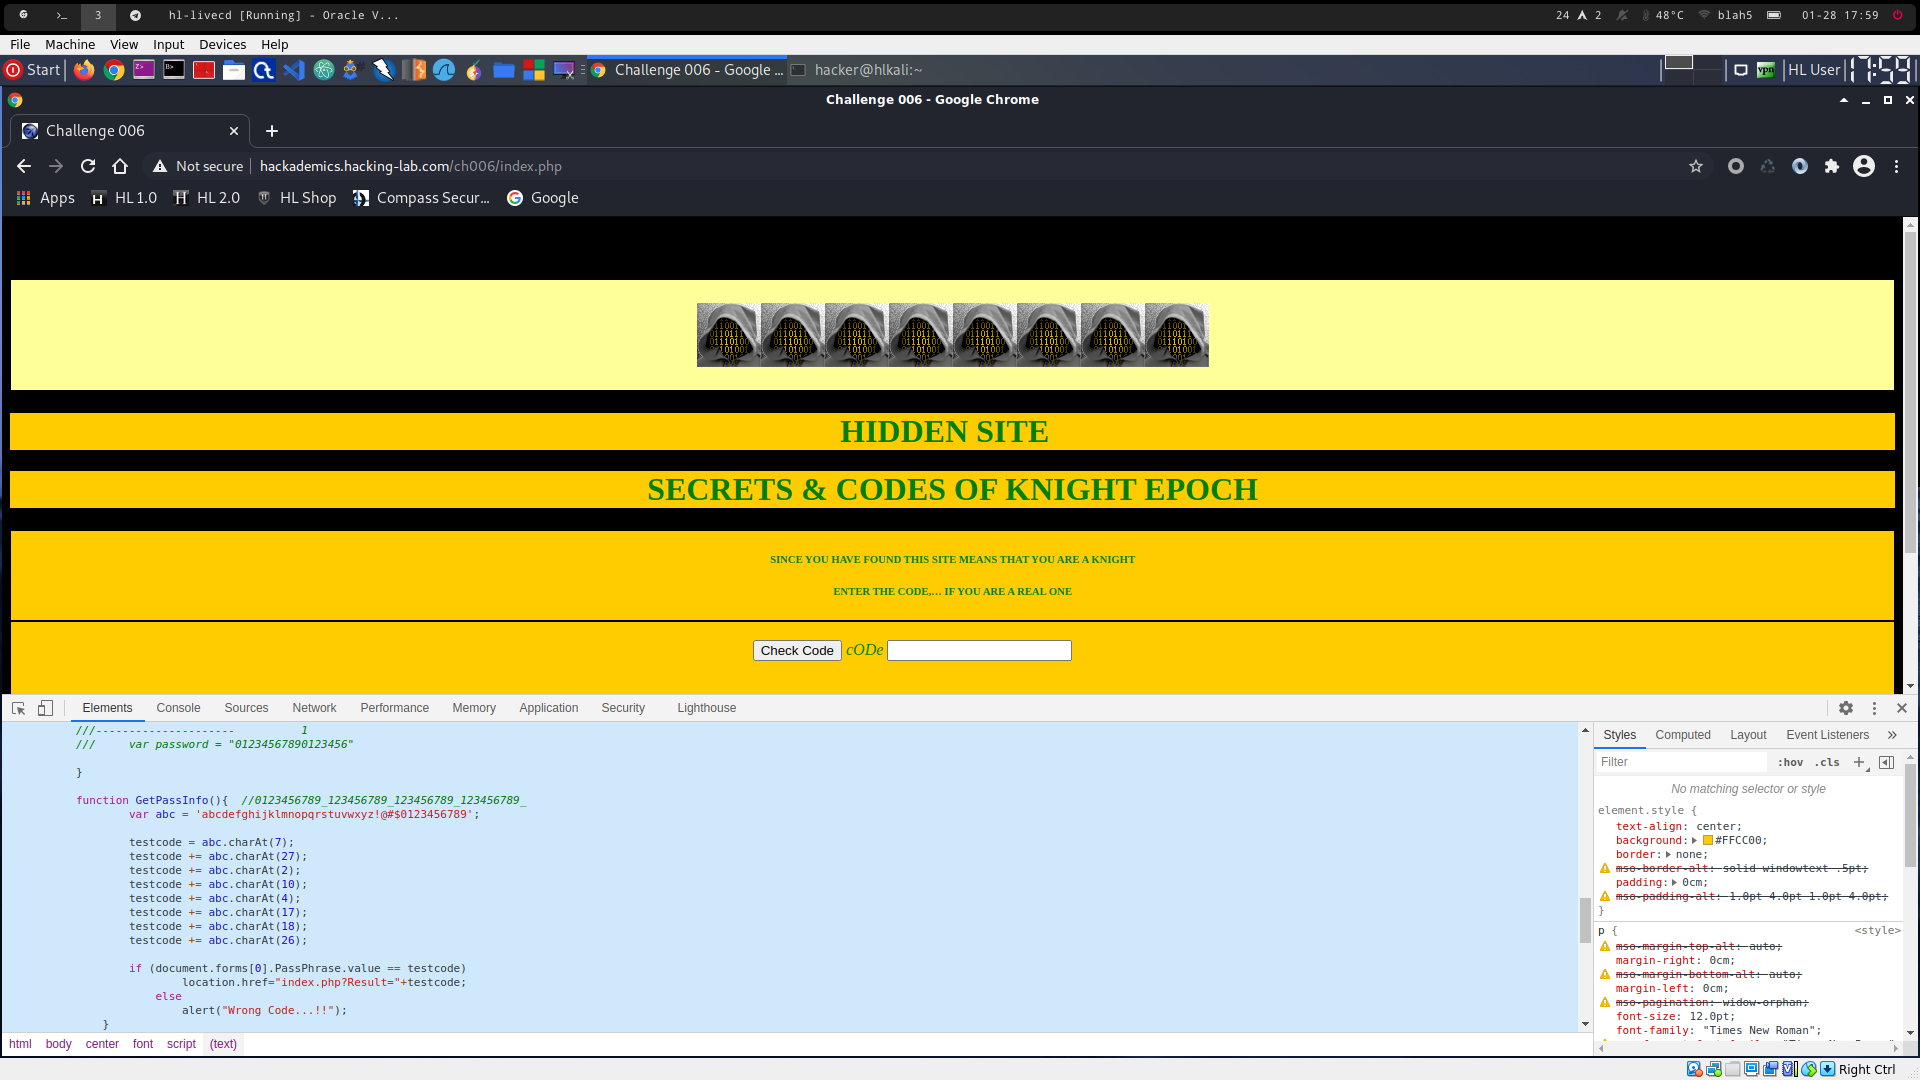
Task: Toggle the device toolbar in DevTools
Action: click(45, 708)
